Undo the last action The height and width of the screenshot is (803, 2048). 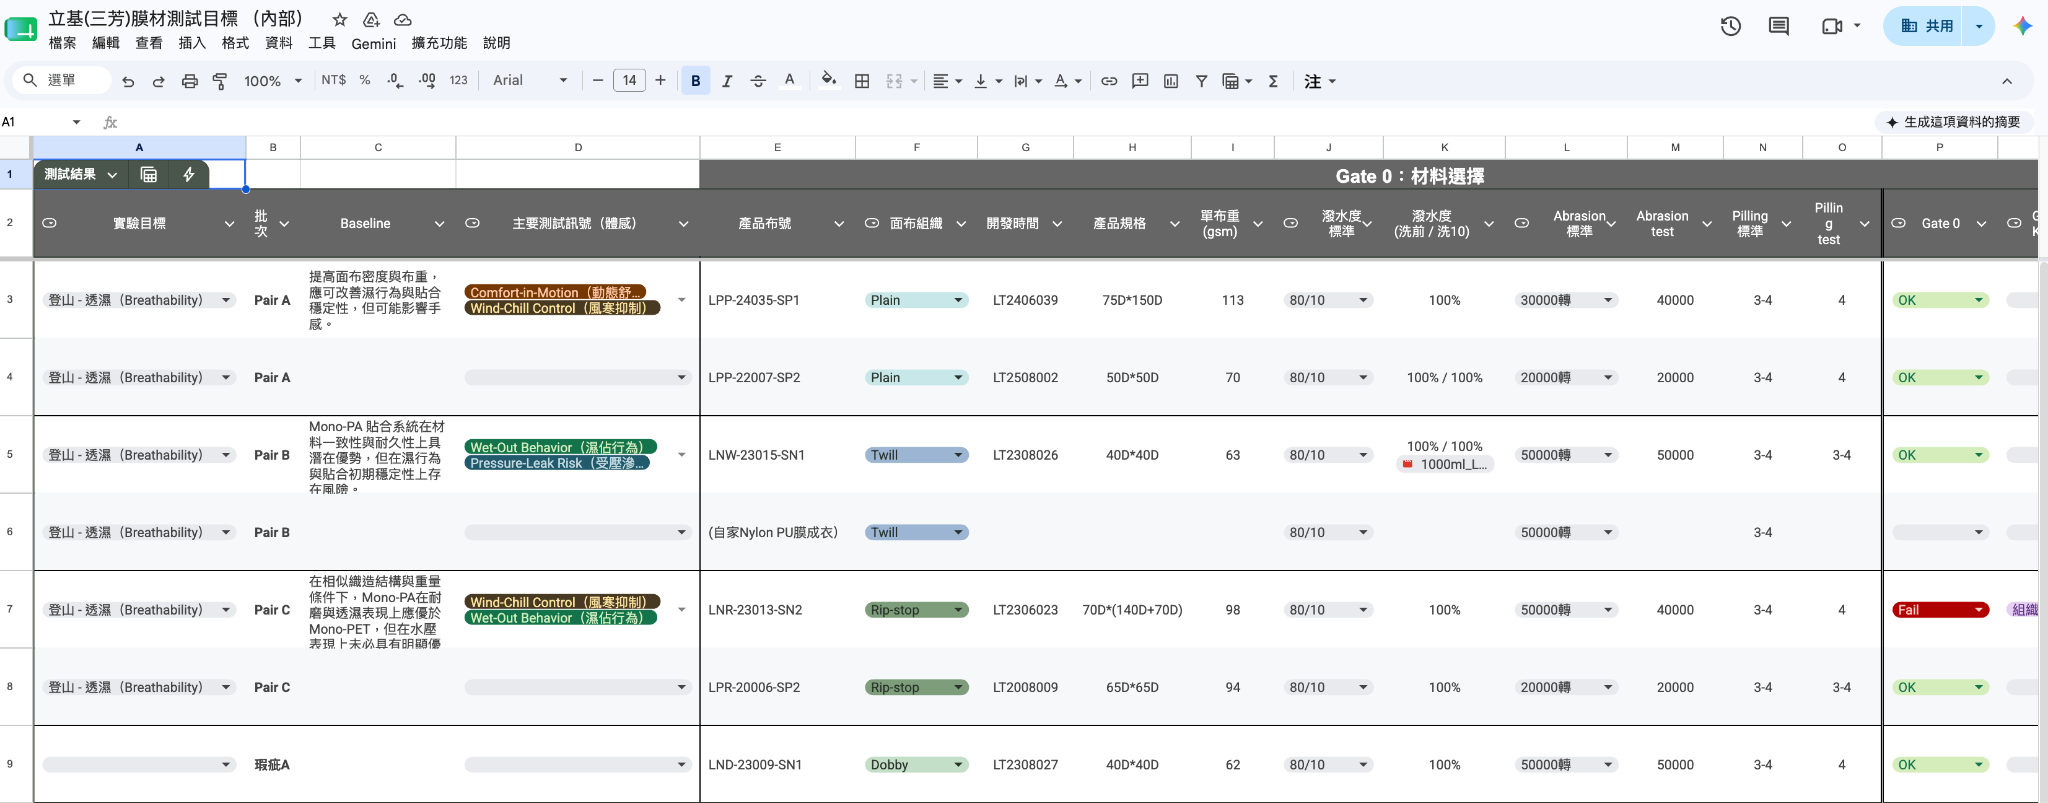128,81
